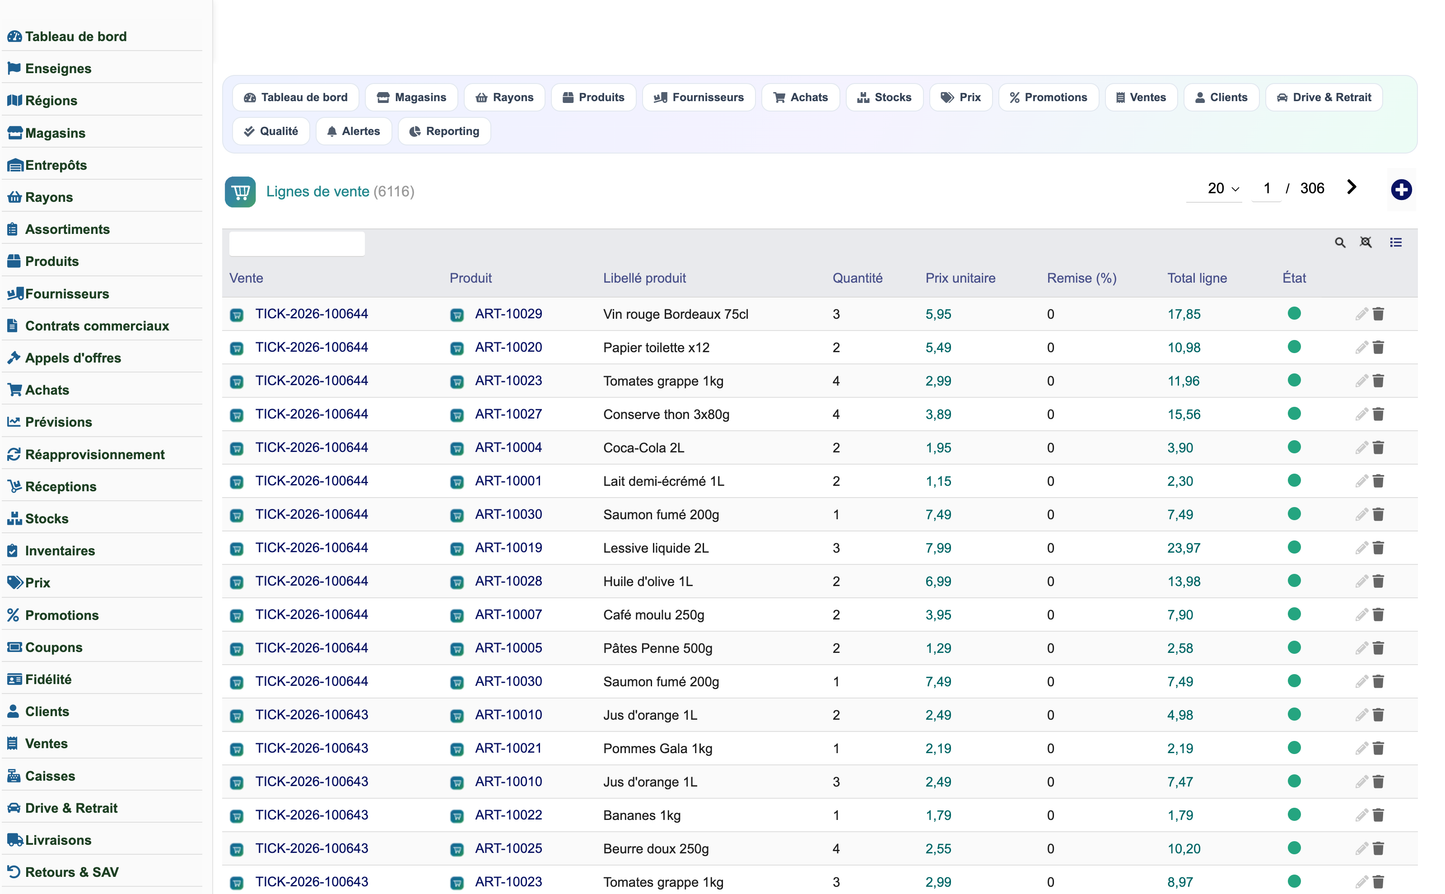Open sale link TICK-2026-100643 for Bananes 1kg
The image size is (1445, 894).
[x=311, y=815]
